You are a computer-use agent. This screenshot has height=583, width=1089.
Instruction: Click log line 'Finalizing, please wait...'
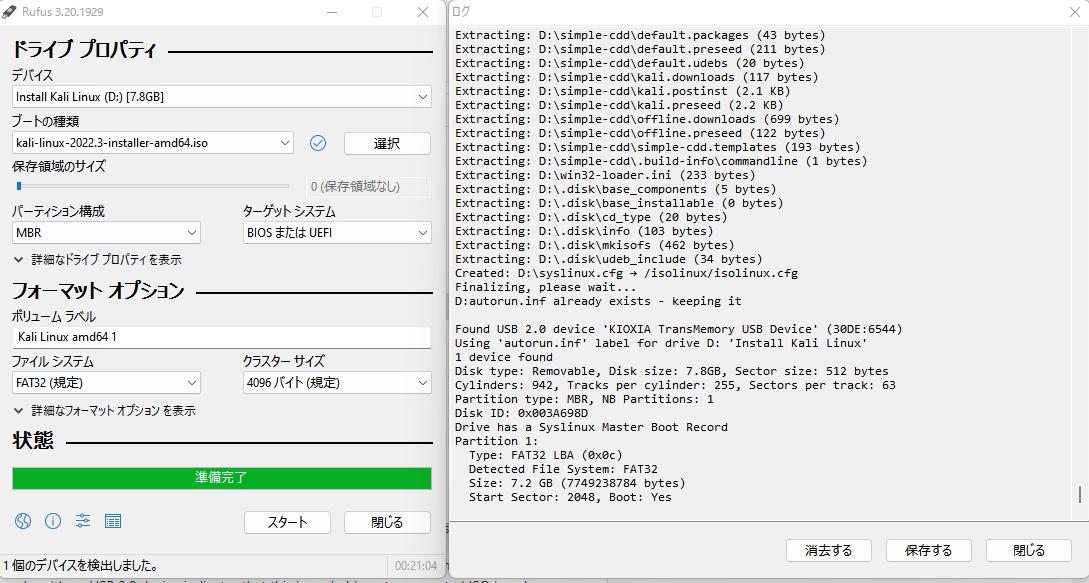click(545, 287)
